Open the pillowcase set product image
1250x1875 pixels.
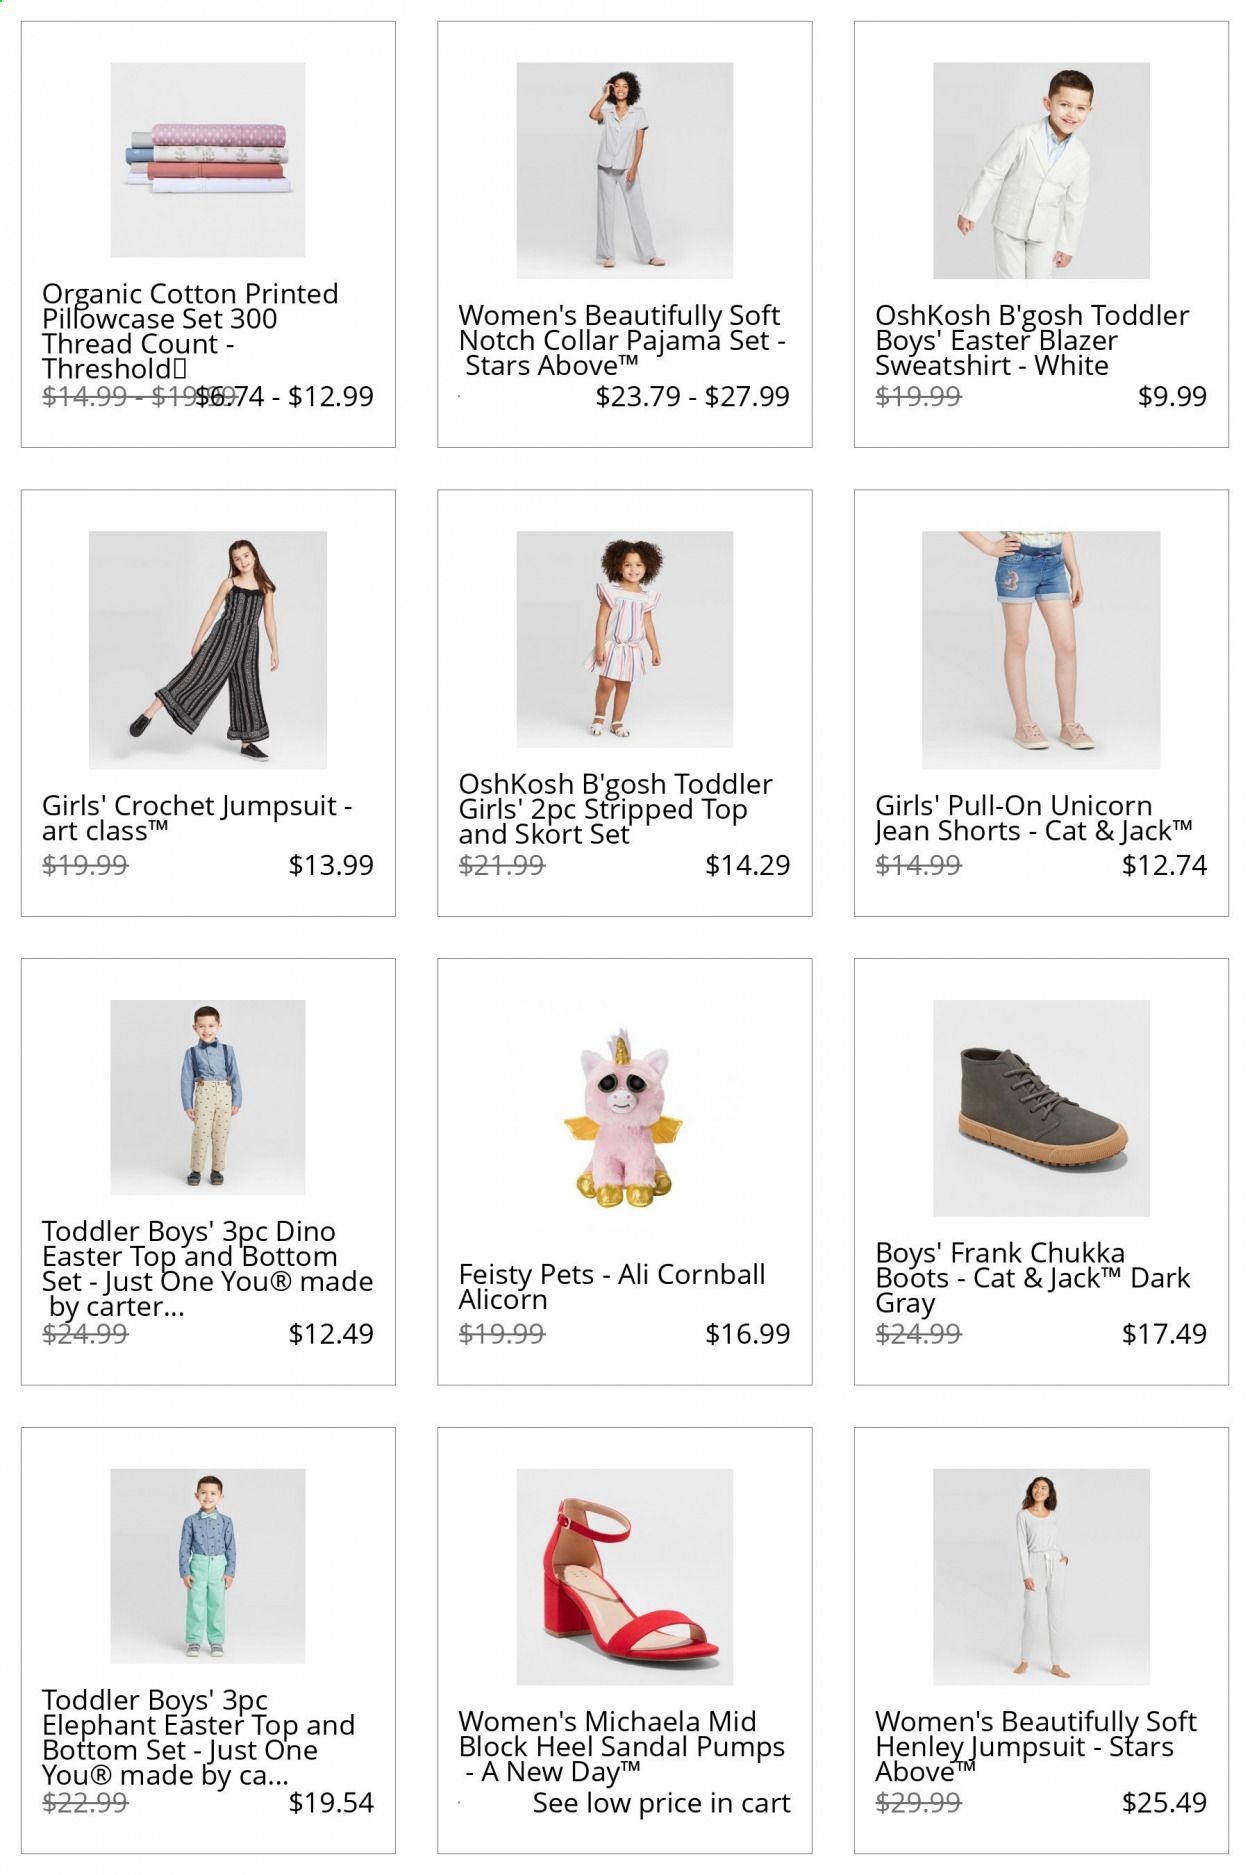coord(208,160)
